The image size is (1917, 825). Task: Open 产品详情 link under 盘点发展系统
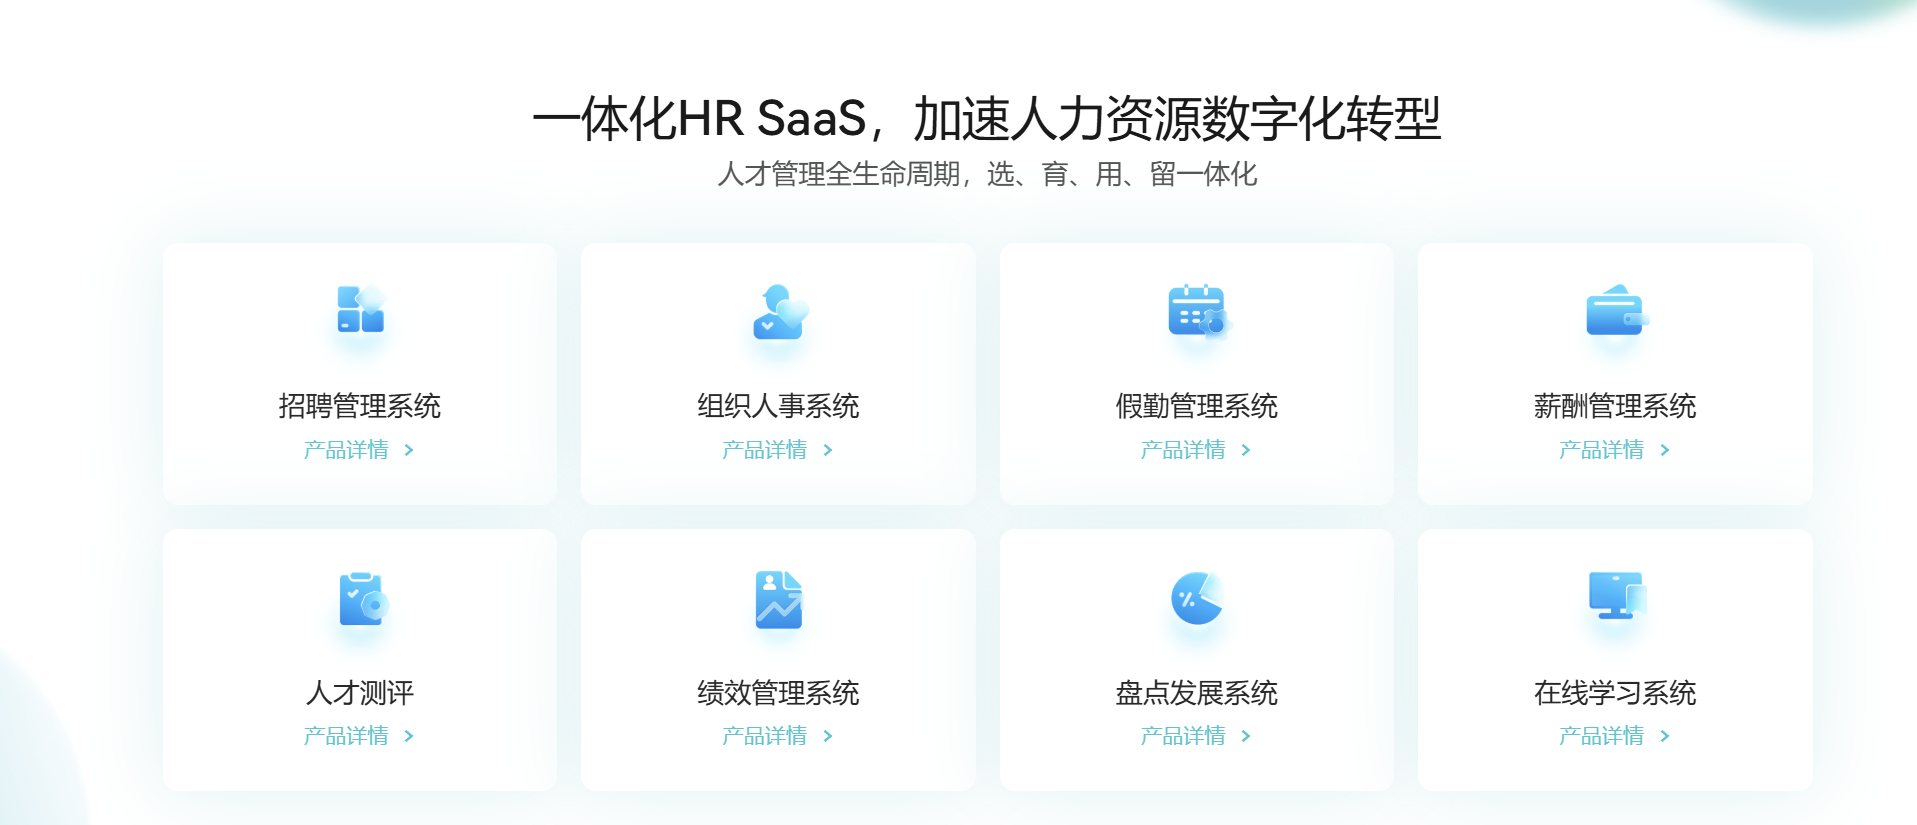click(1183, 736)
